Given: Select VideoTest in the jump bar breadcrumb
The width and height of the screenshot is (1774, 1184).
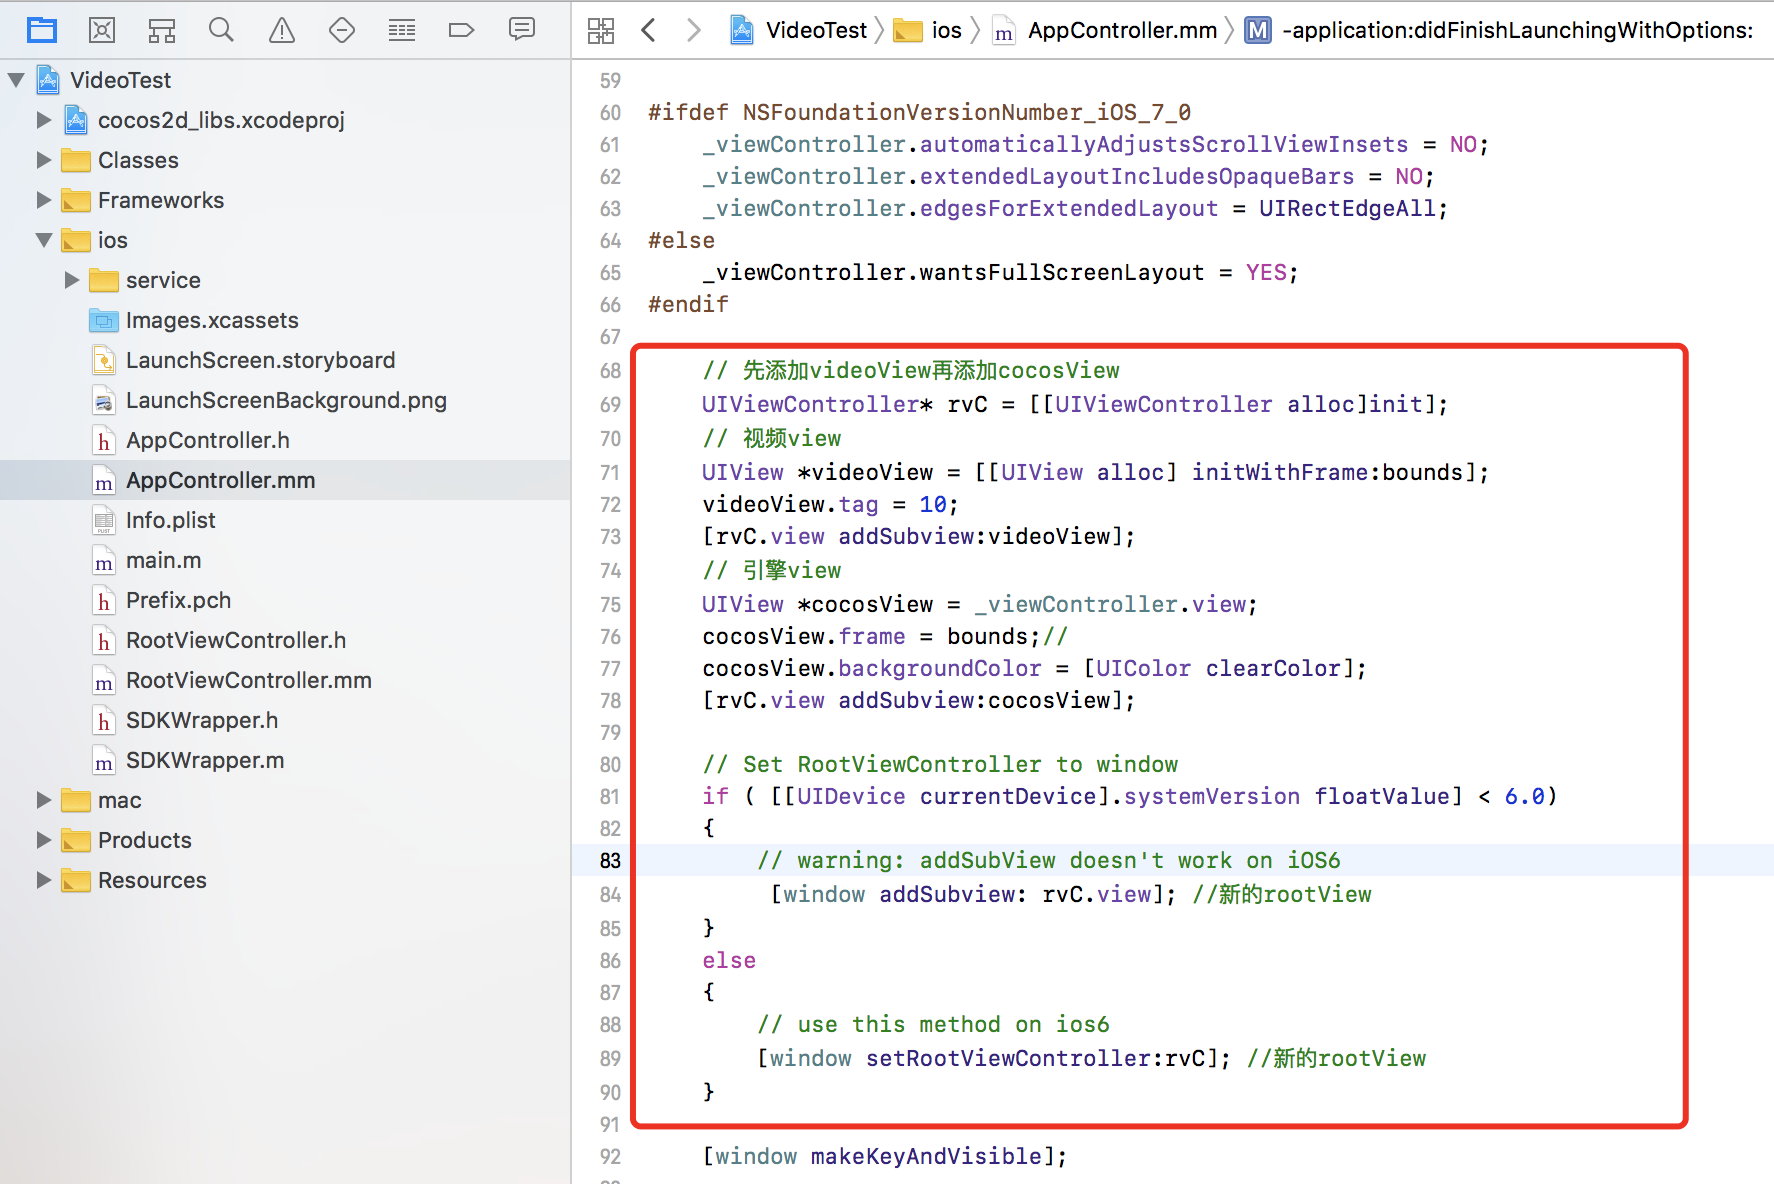Looking at the screenshot, I should pyautogui.click(x=816, y=30).
